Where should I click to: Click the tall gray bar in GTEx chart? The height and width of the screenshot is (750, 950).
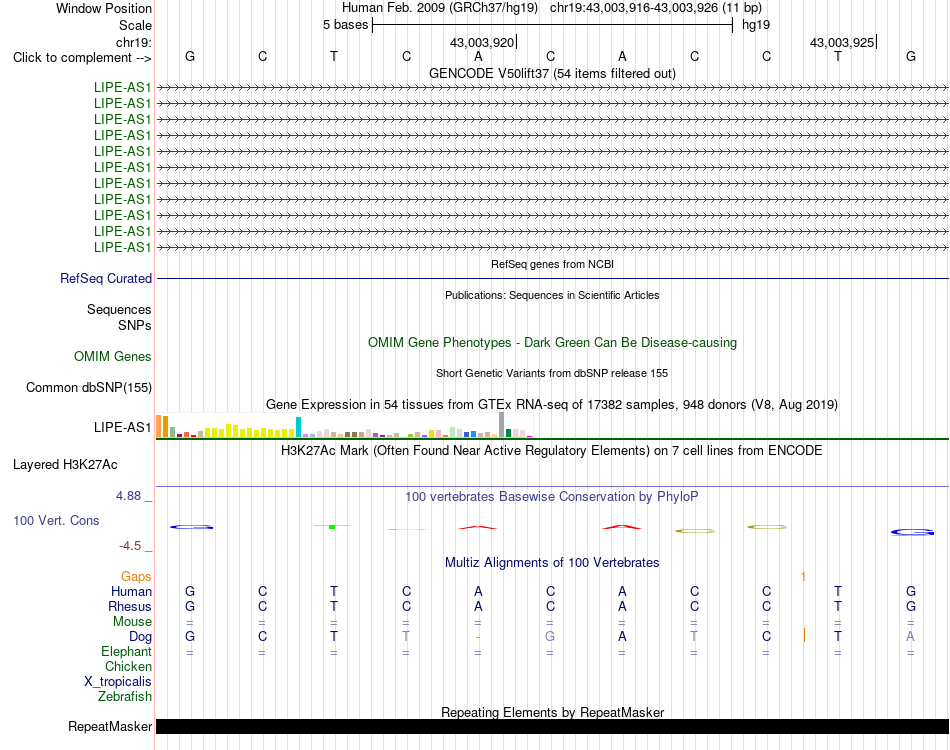[x=502, y=425]
